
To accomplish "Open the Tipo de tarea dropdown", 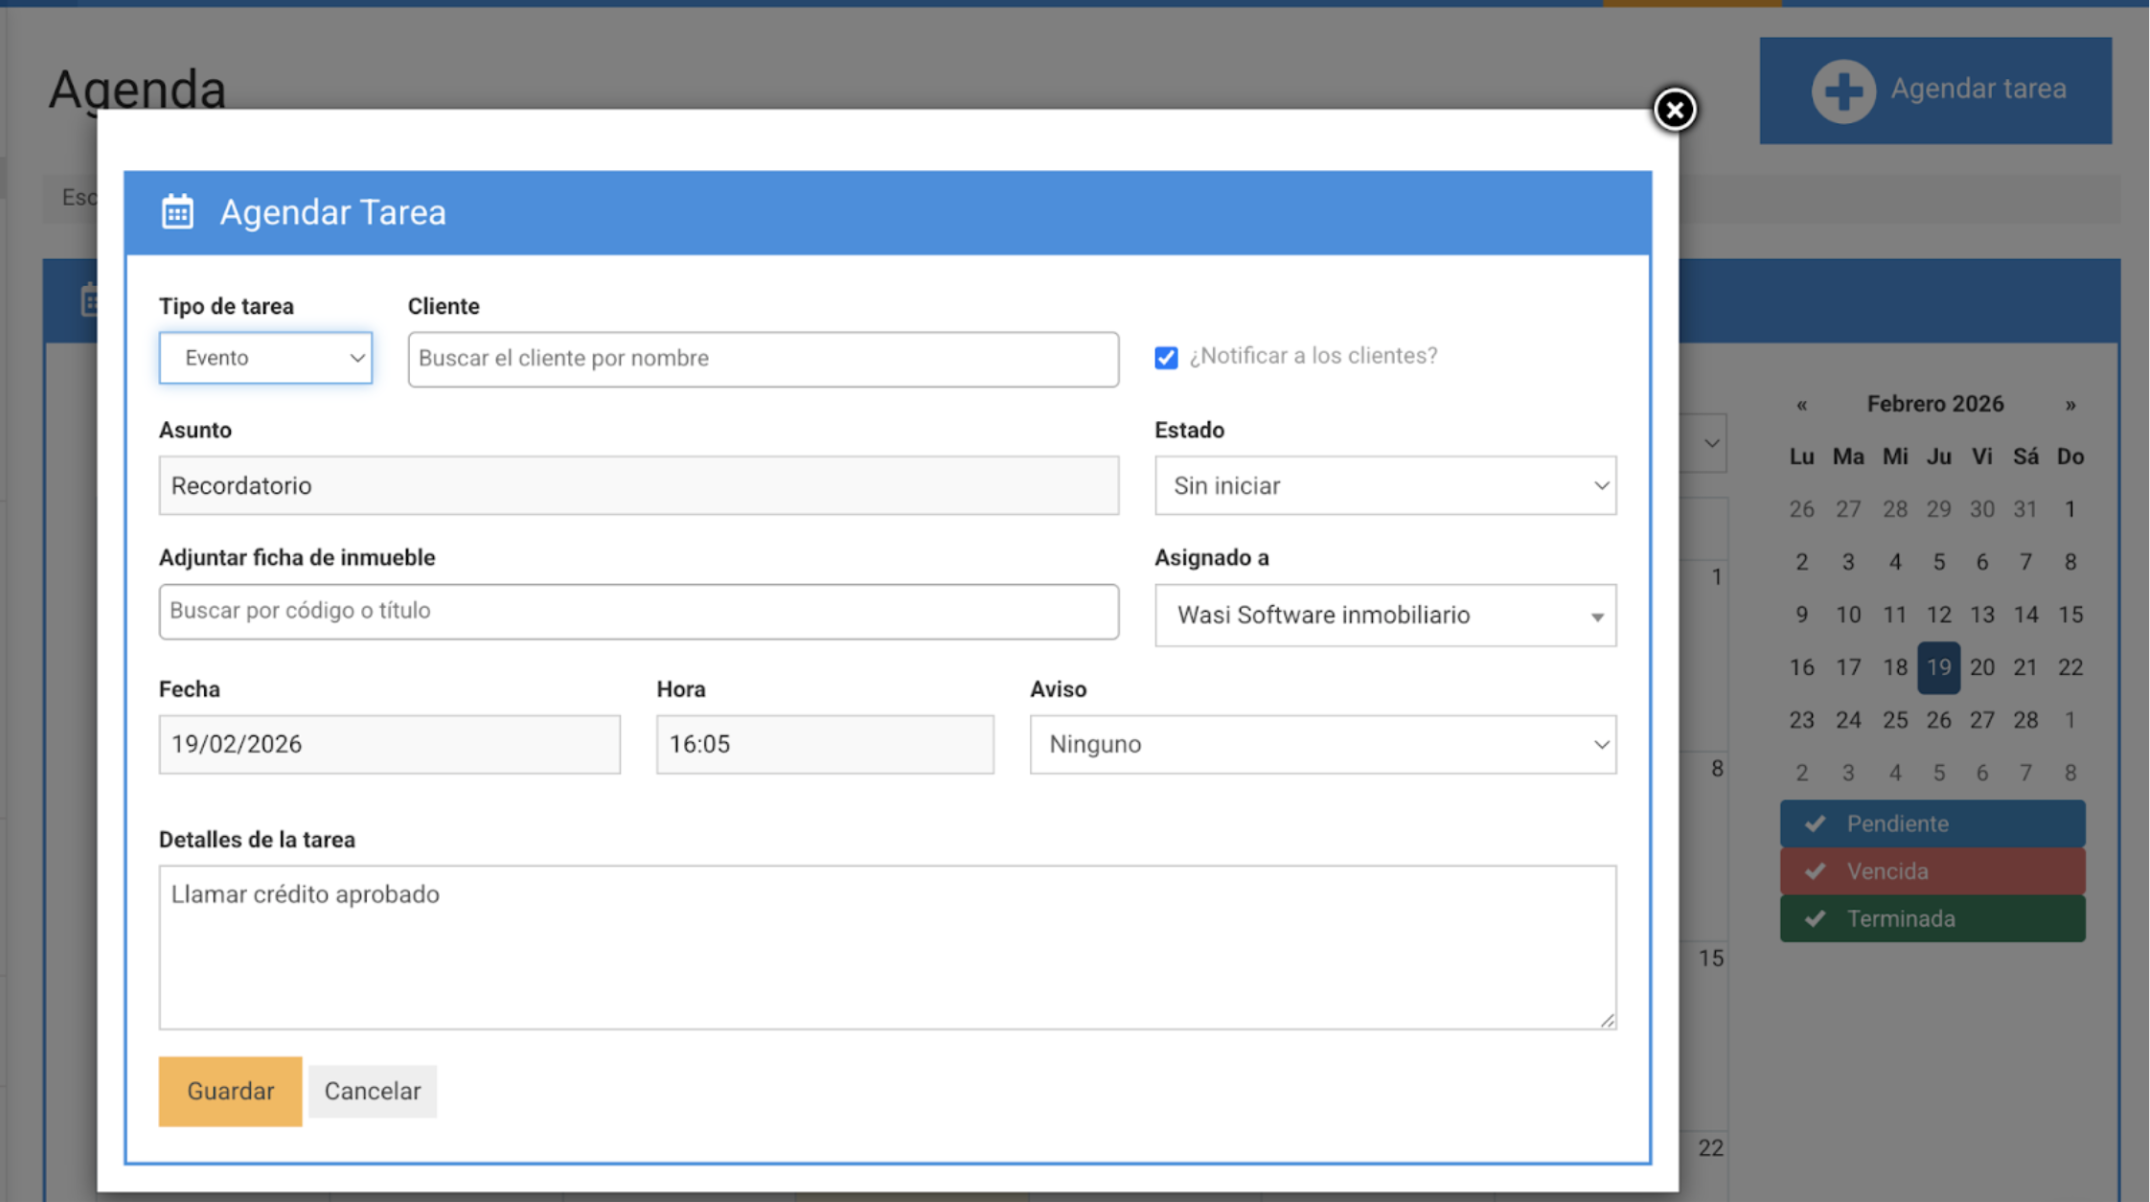I will [265, 358].
